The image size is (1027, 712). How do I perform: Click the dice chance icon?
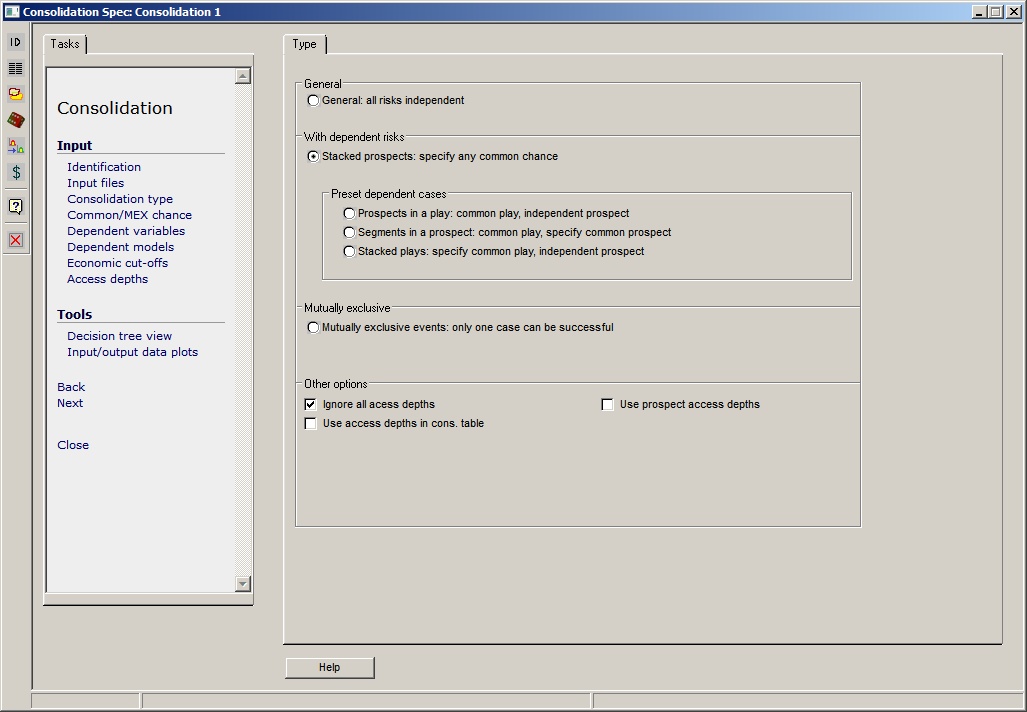[x=16, y=120]
